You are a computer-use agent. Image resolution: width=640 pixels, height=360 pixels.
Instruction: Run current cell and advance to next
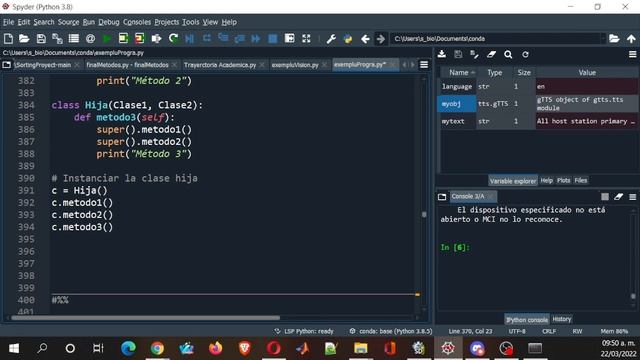140,38
